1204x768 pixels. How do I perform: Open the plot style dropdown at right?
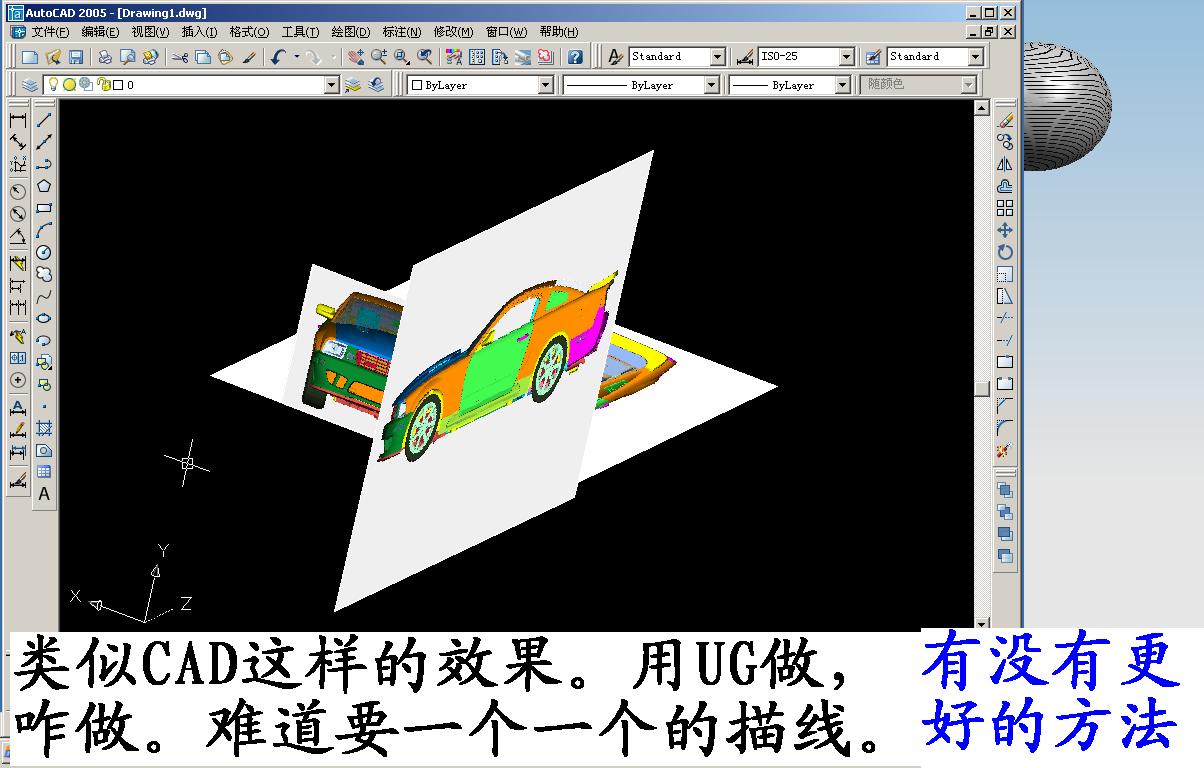click(968, 85)
